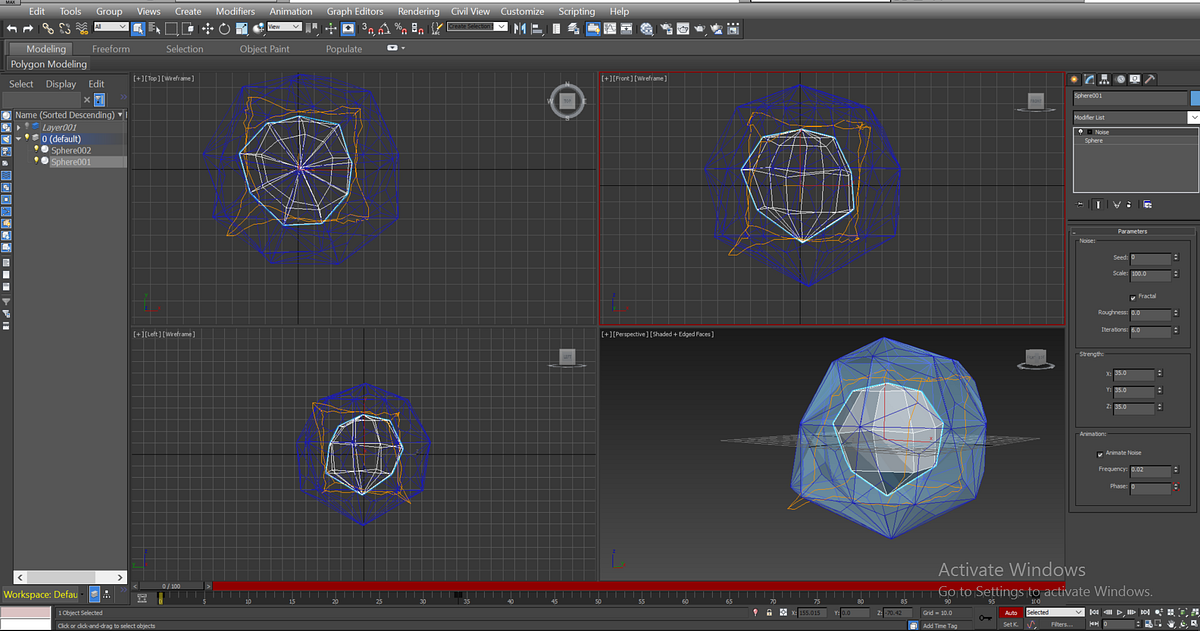Enable the Auto Key animation button
The image size is (1200, 631).
1009,611
